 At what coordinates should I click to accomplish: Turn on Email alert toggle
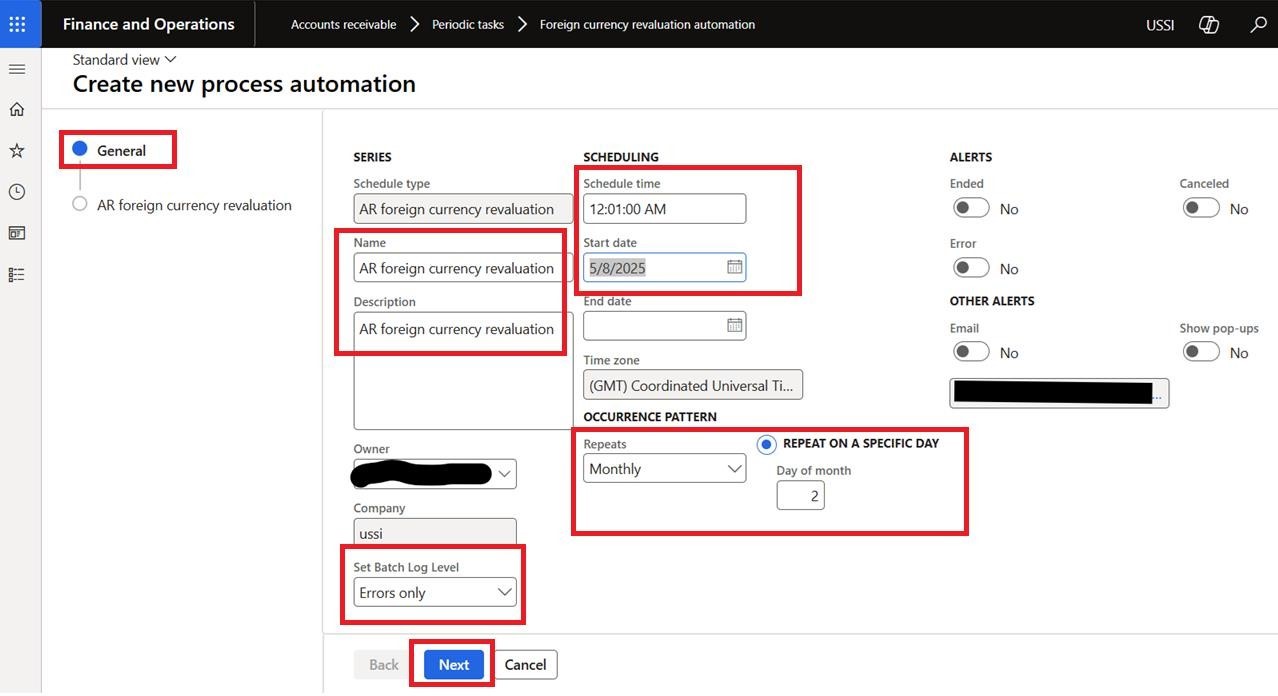970,352
